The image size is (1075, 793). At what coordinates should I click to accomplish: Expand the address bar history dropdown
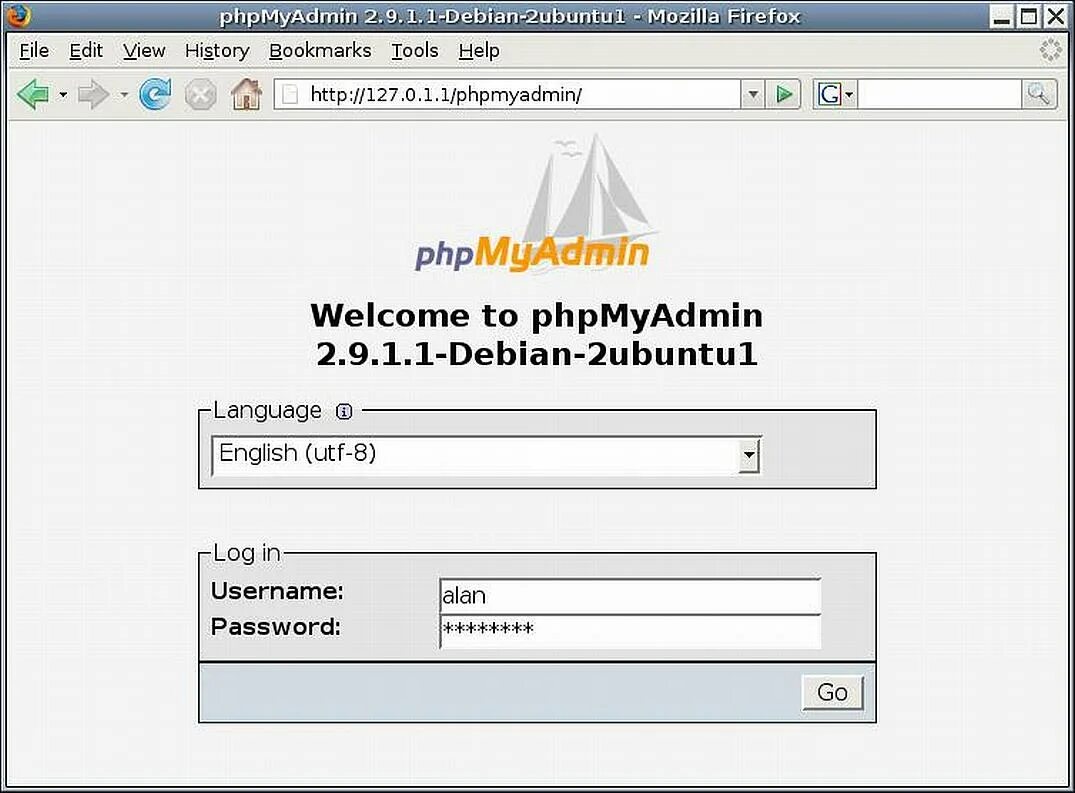pos(753,95)
